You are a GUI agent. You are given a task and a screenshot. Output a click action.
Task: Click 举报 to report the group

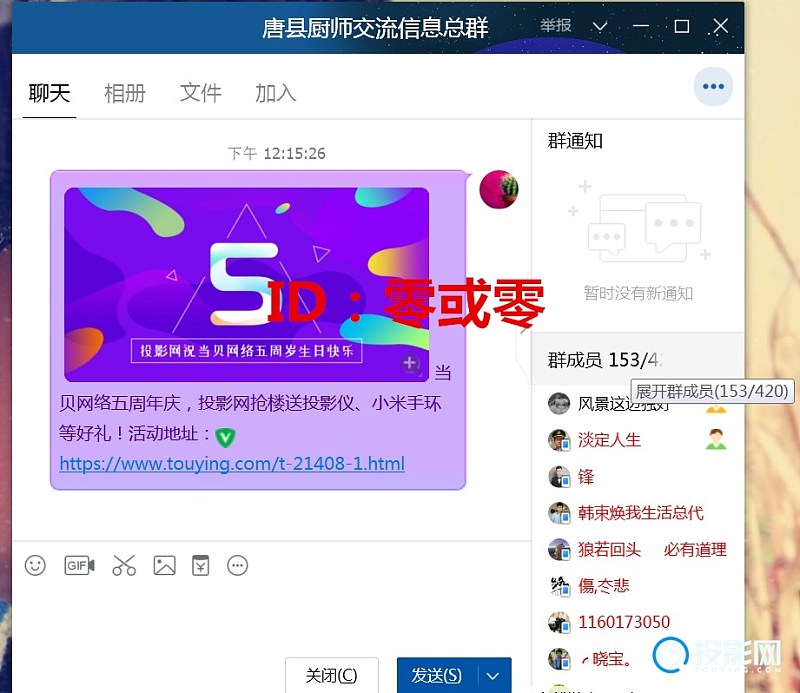pyautogui.click(x=556, y=25)
